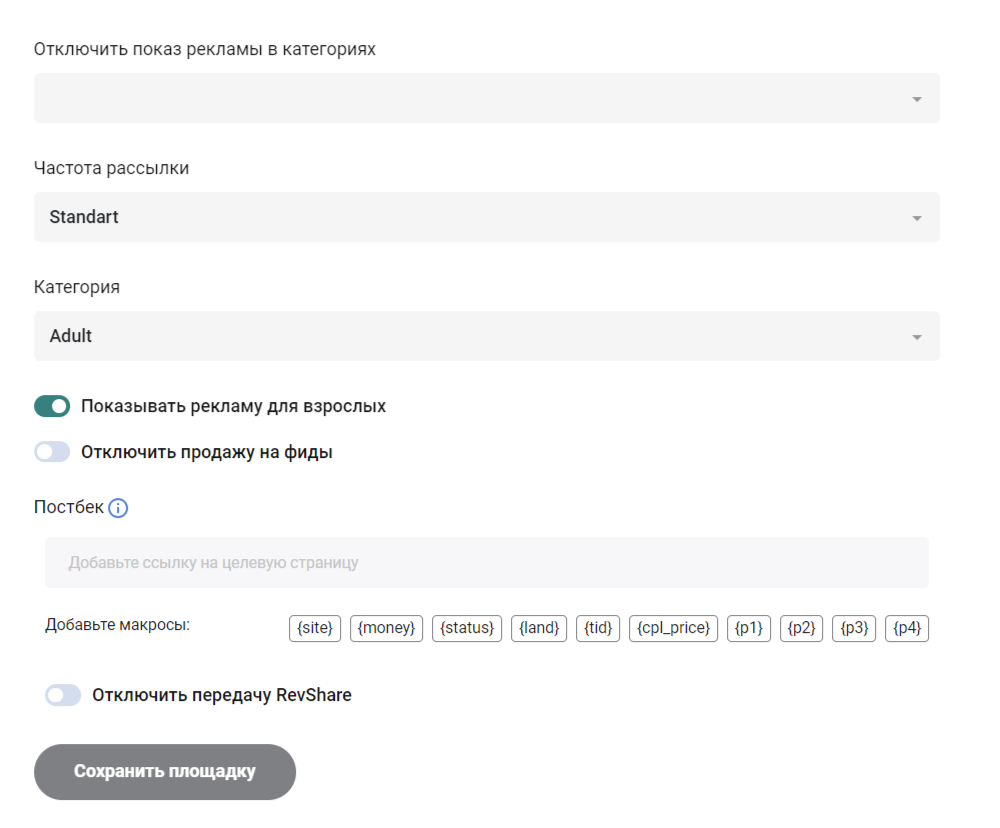Insert the {tid} macro

(x=598, y=628)
